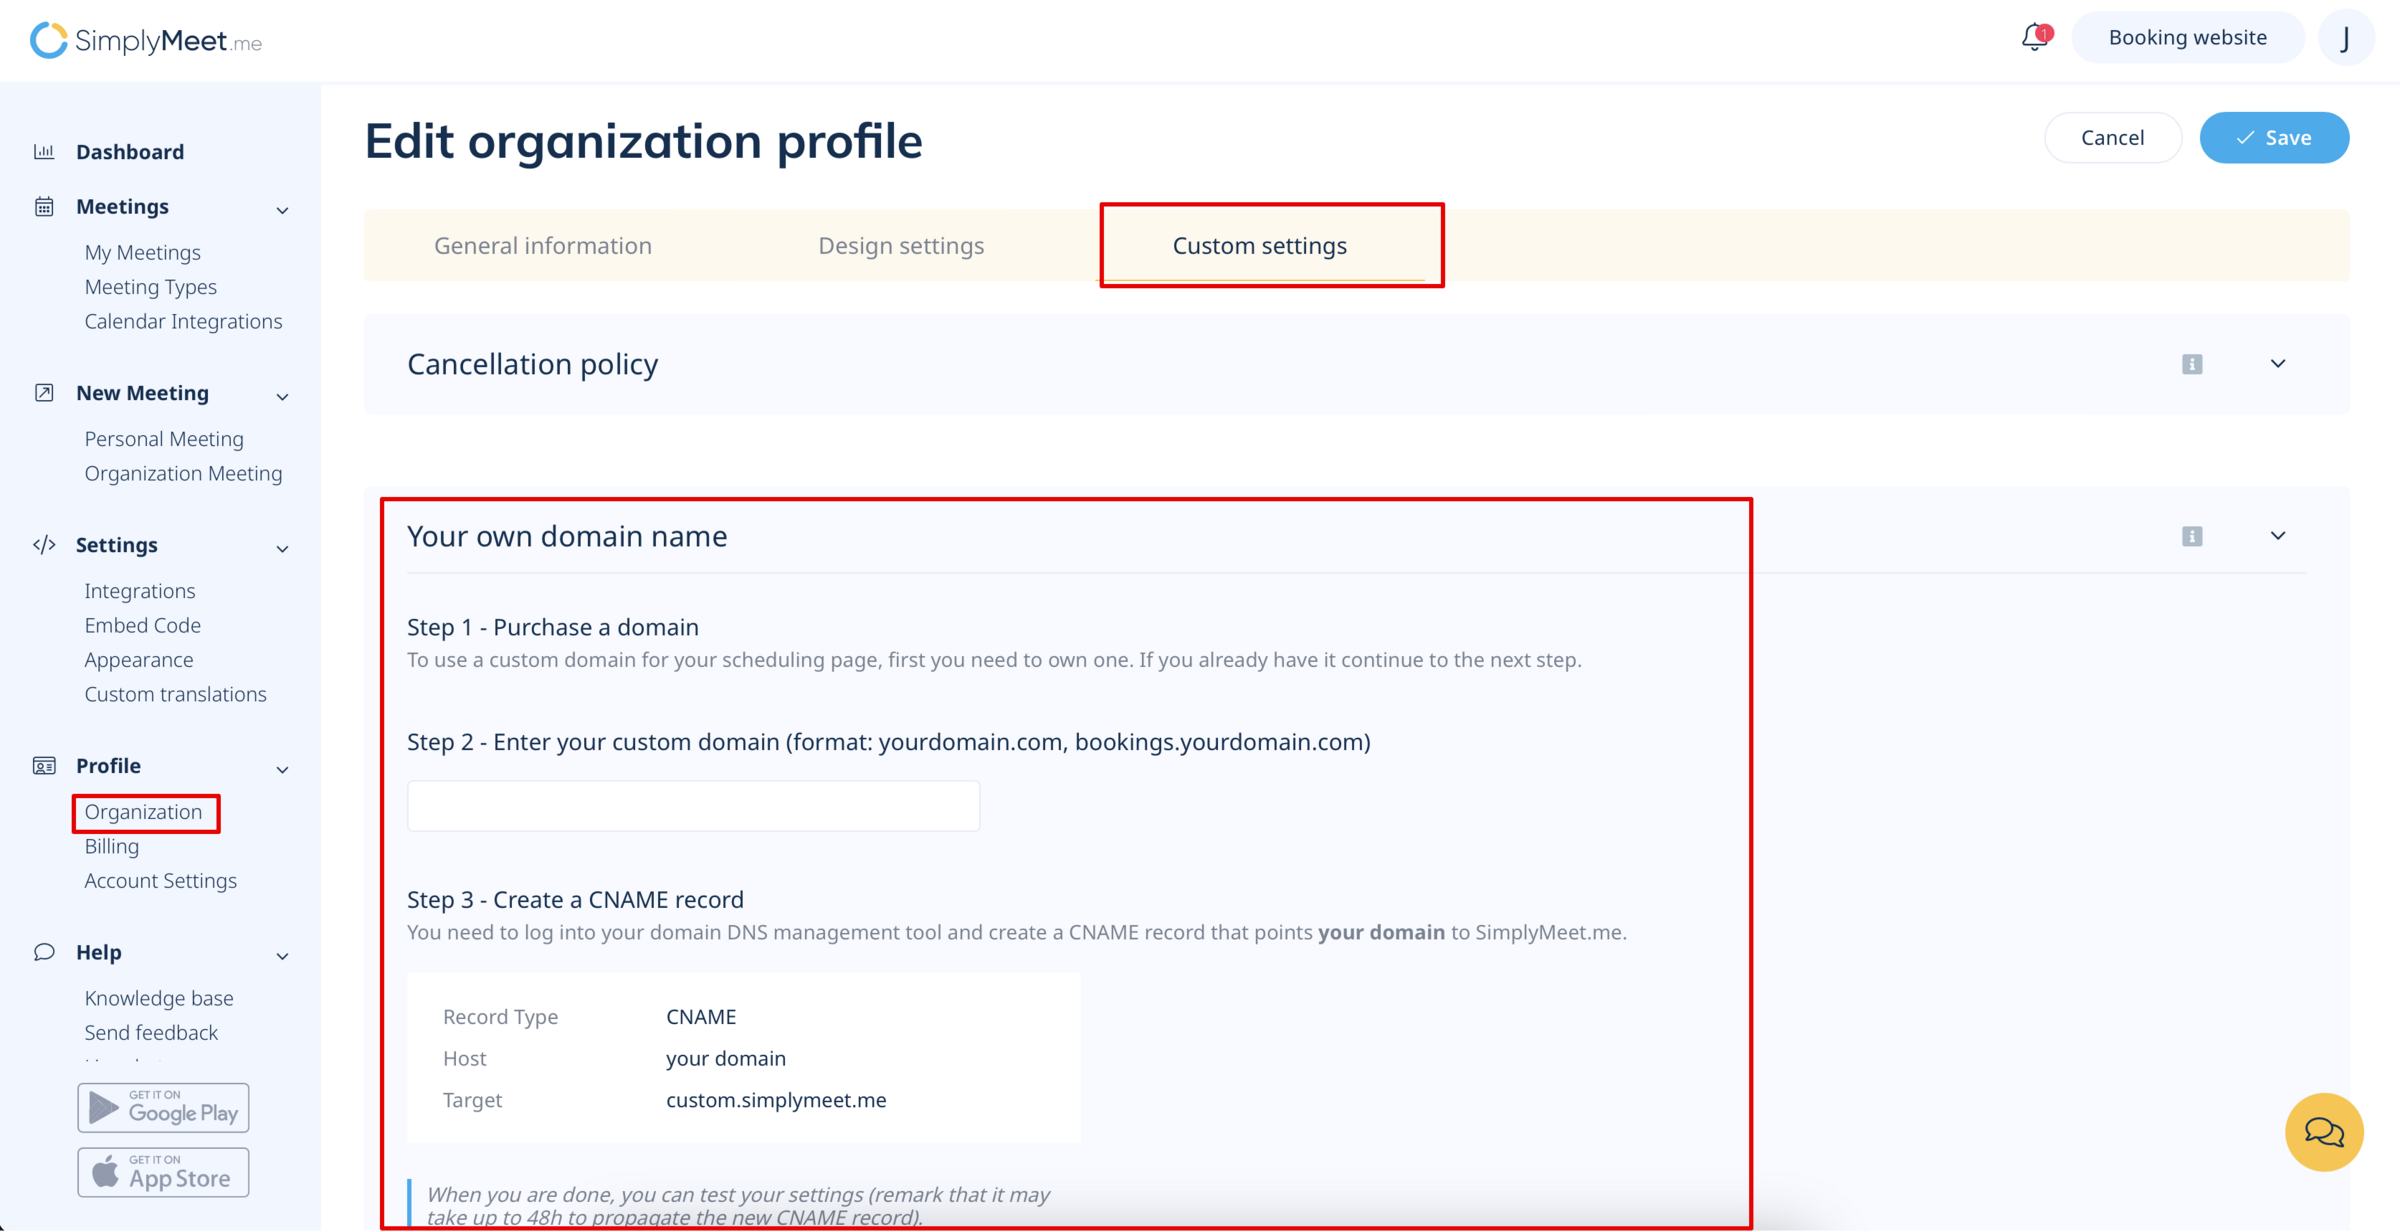The height and width of the screenshot is (1232, 2400).
Task: Collapse the Your own domain name section
Action: coord(2278,536)
